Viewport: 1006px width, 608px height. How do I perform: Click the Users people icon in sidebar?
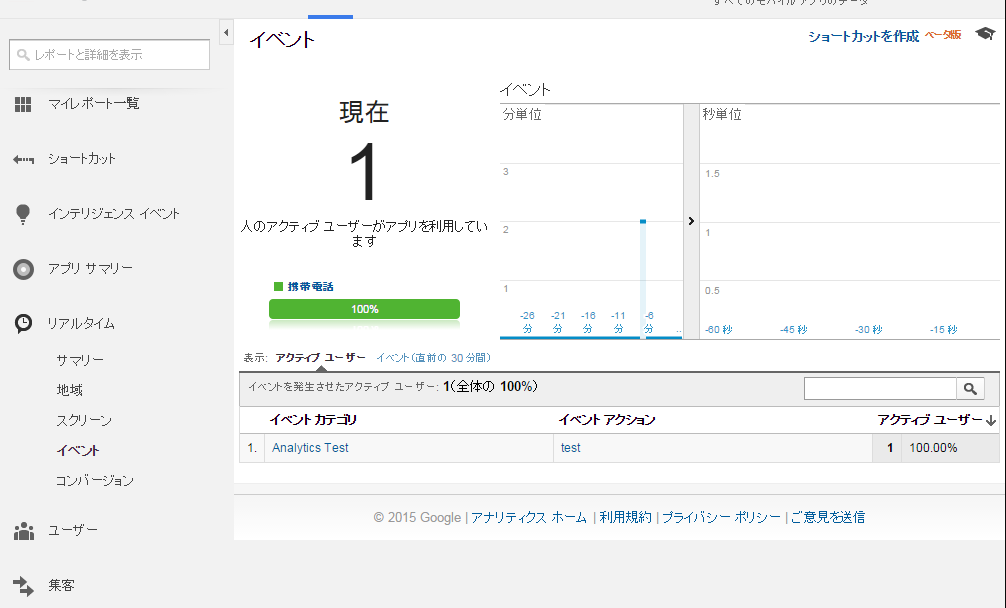[23, 531]
